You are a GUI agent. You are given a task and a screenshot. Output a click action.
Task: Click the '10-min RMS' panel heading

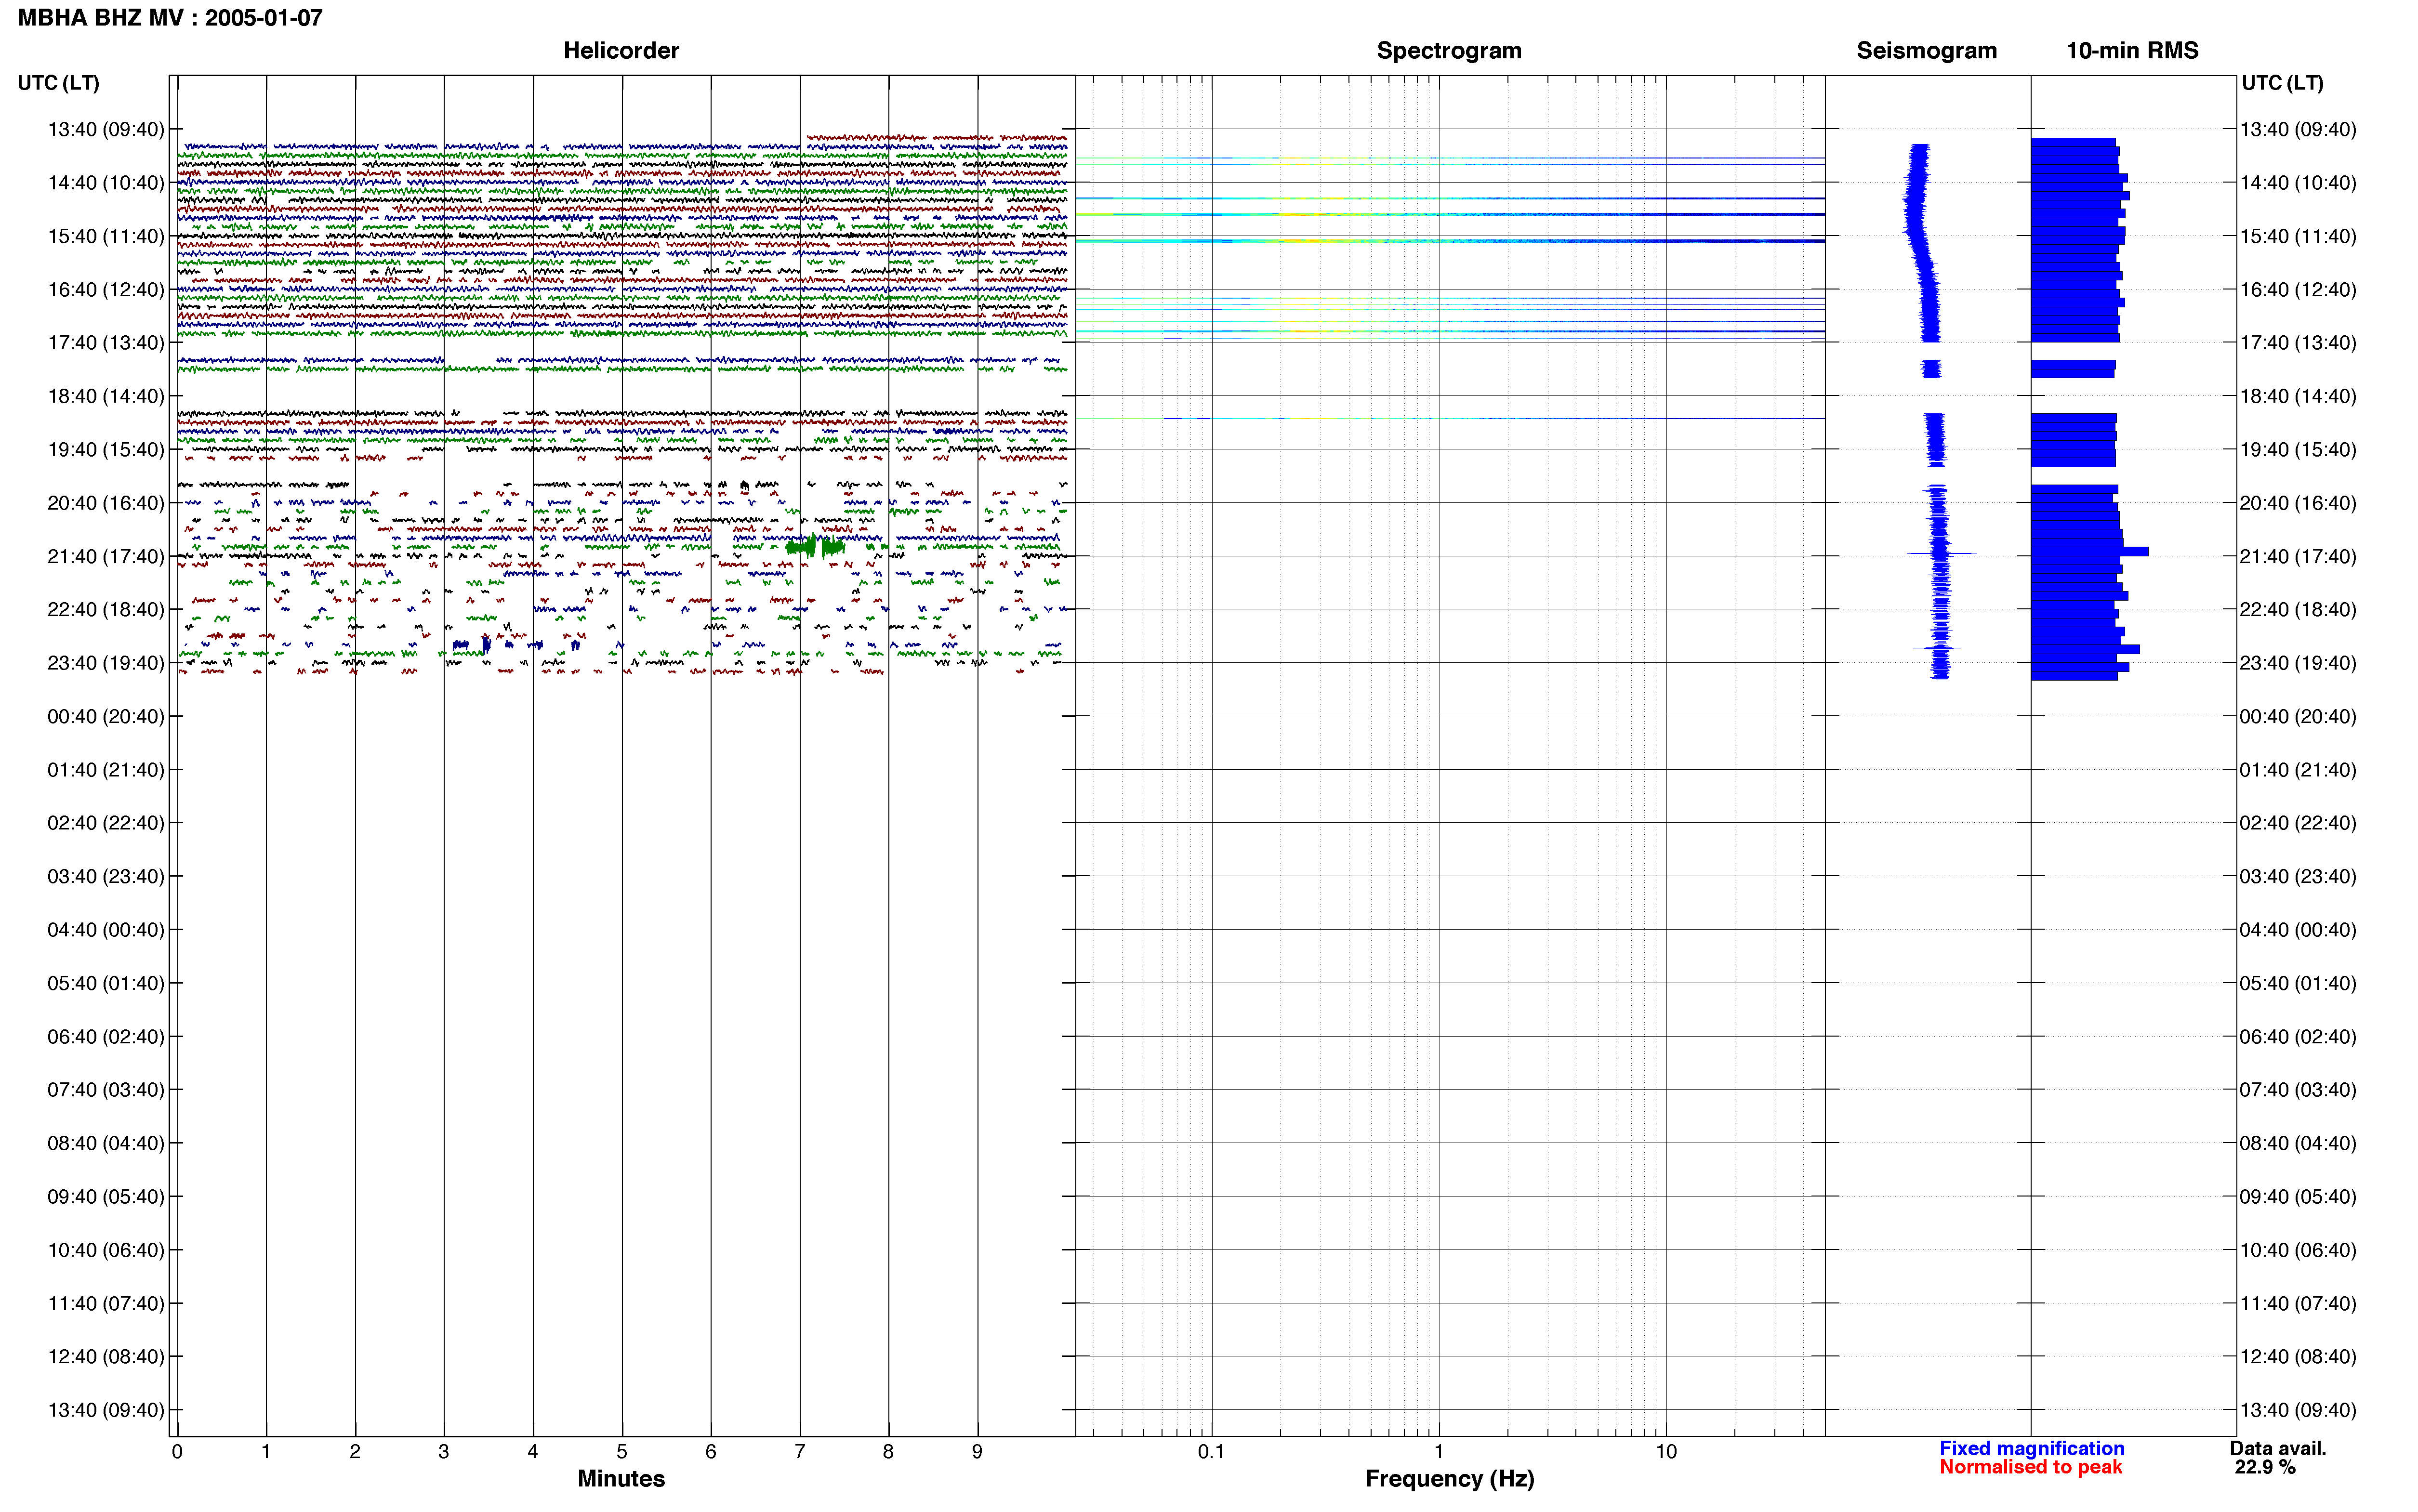click(x=2132, y=50)
